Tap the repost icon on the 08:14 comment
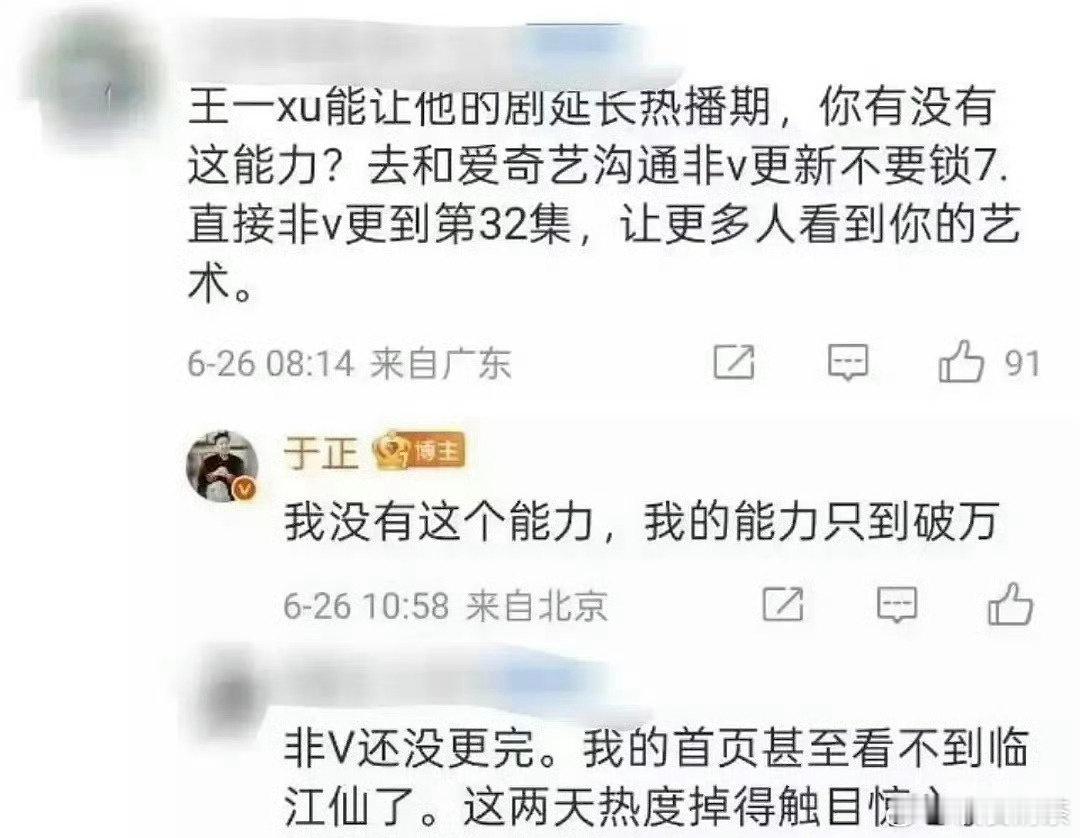 [734, 362]
